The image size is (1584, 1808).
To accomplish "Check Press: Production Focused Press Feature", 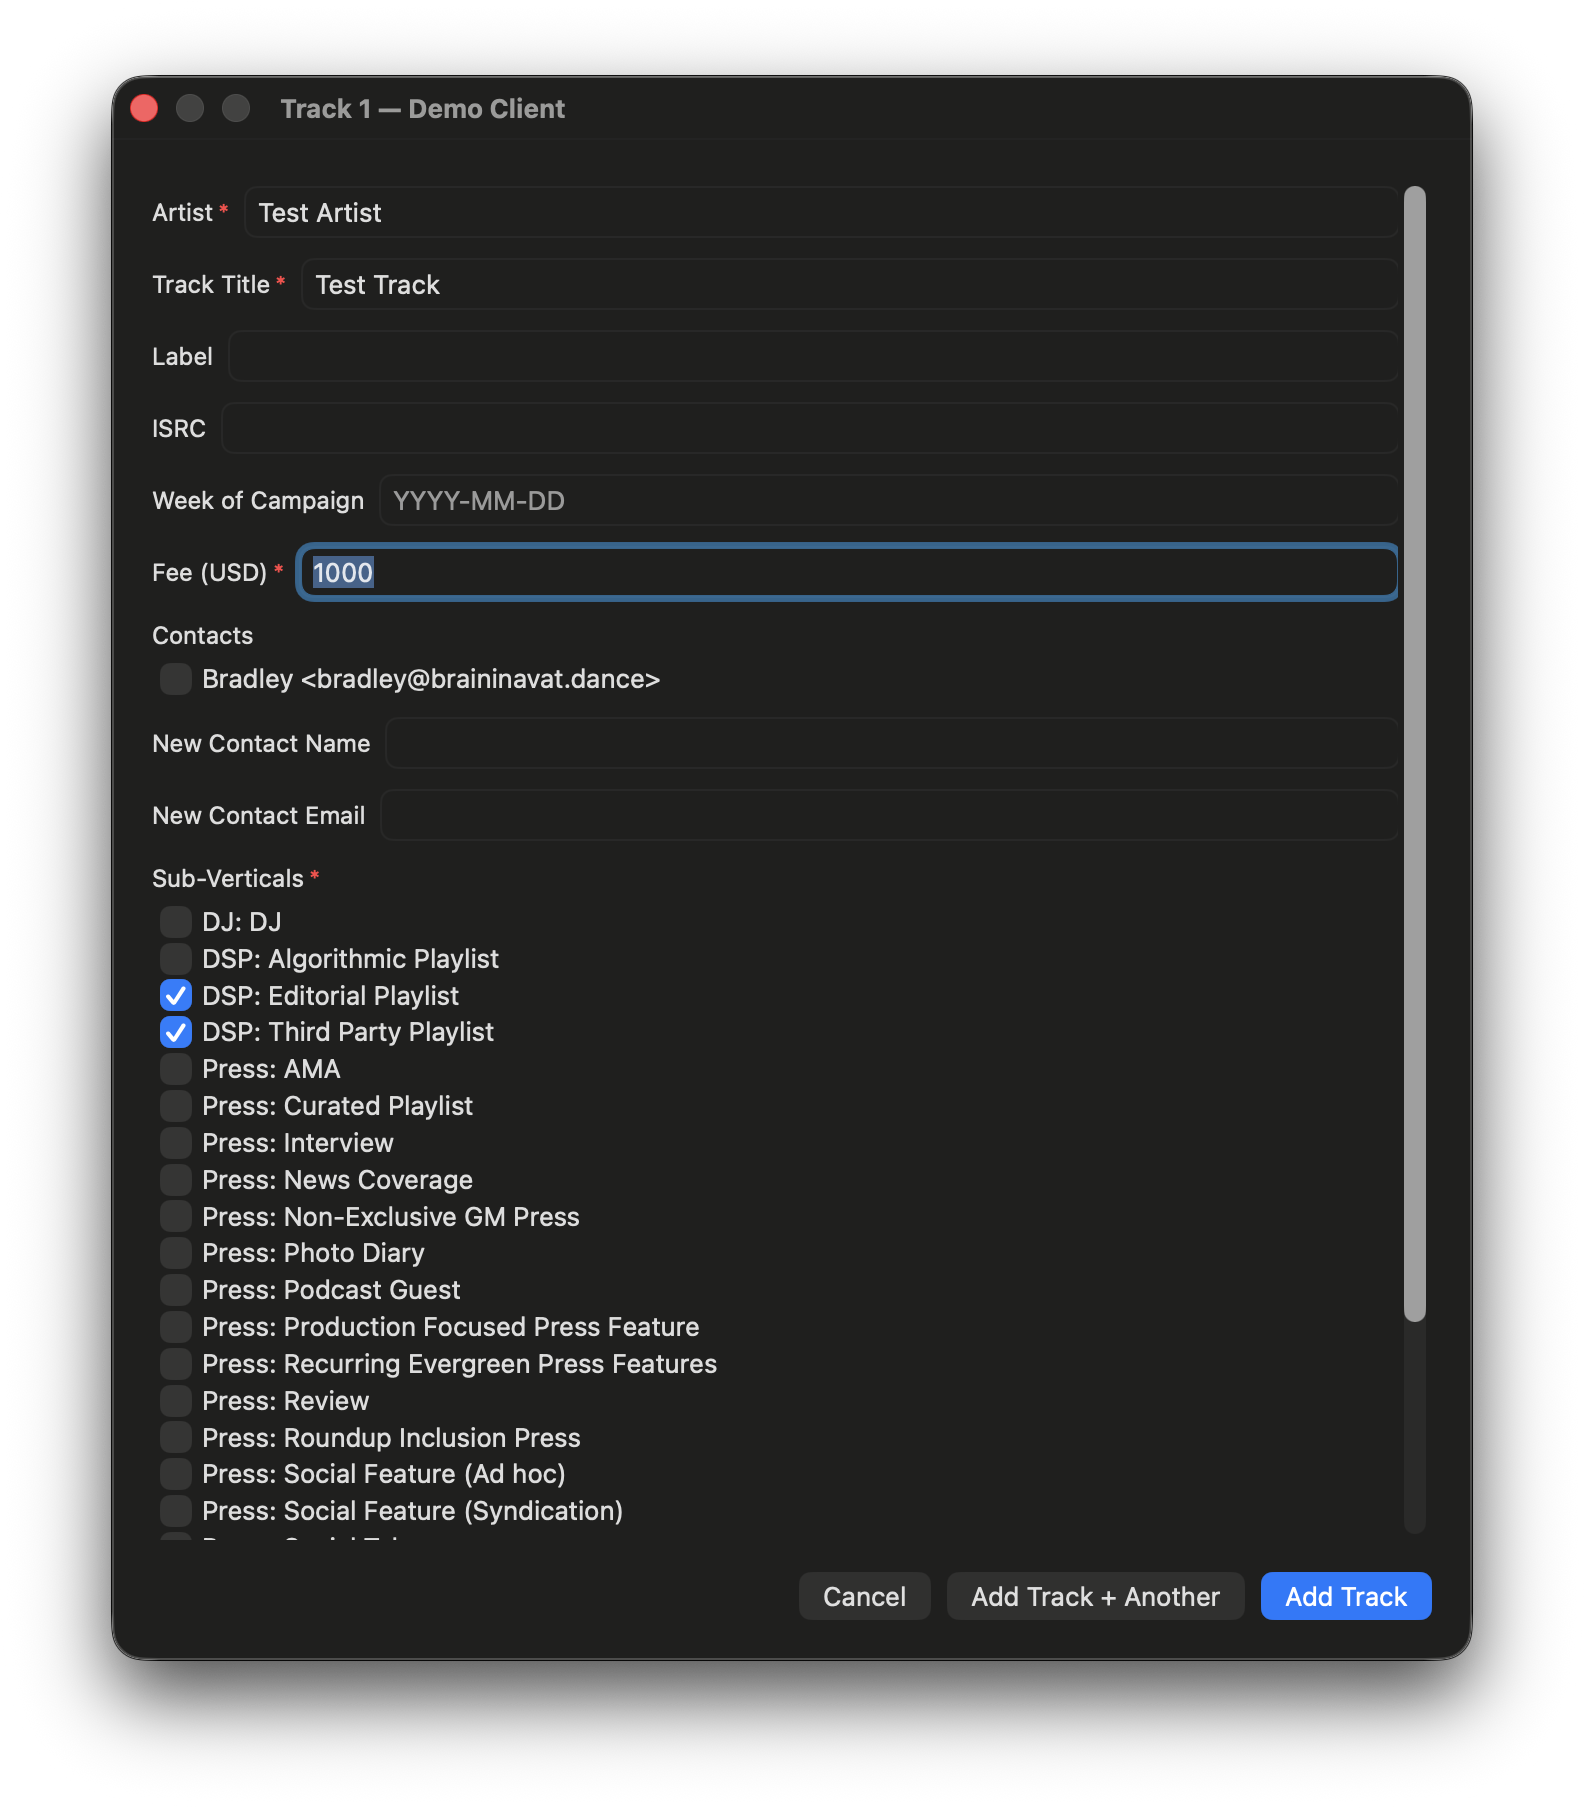I will 176,1327.
